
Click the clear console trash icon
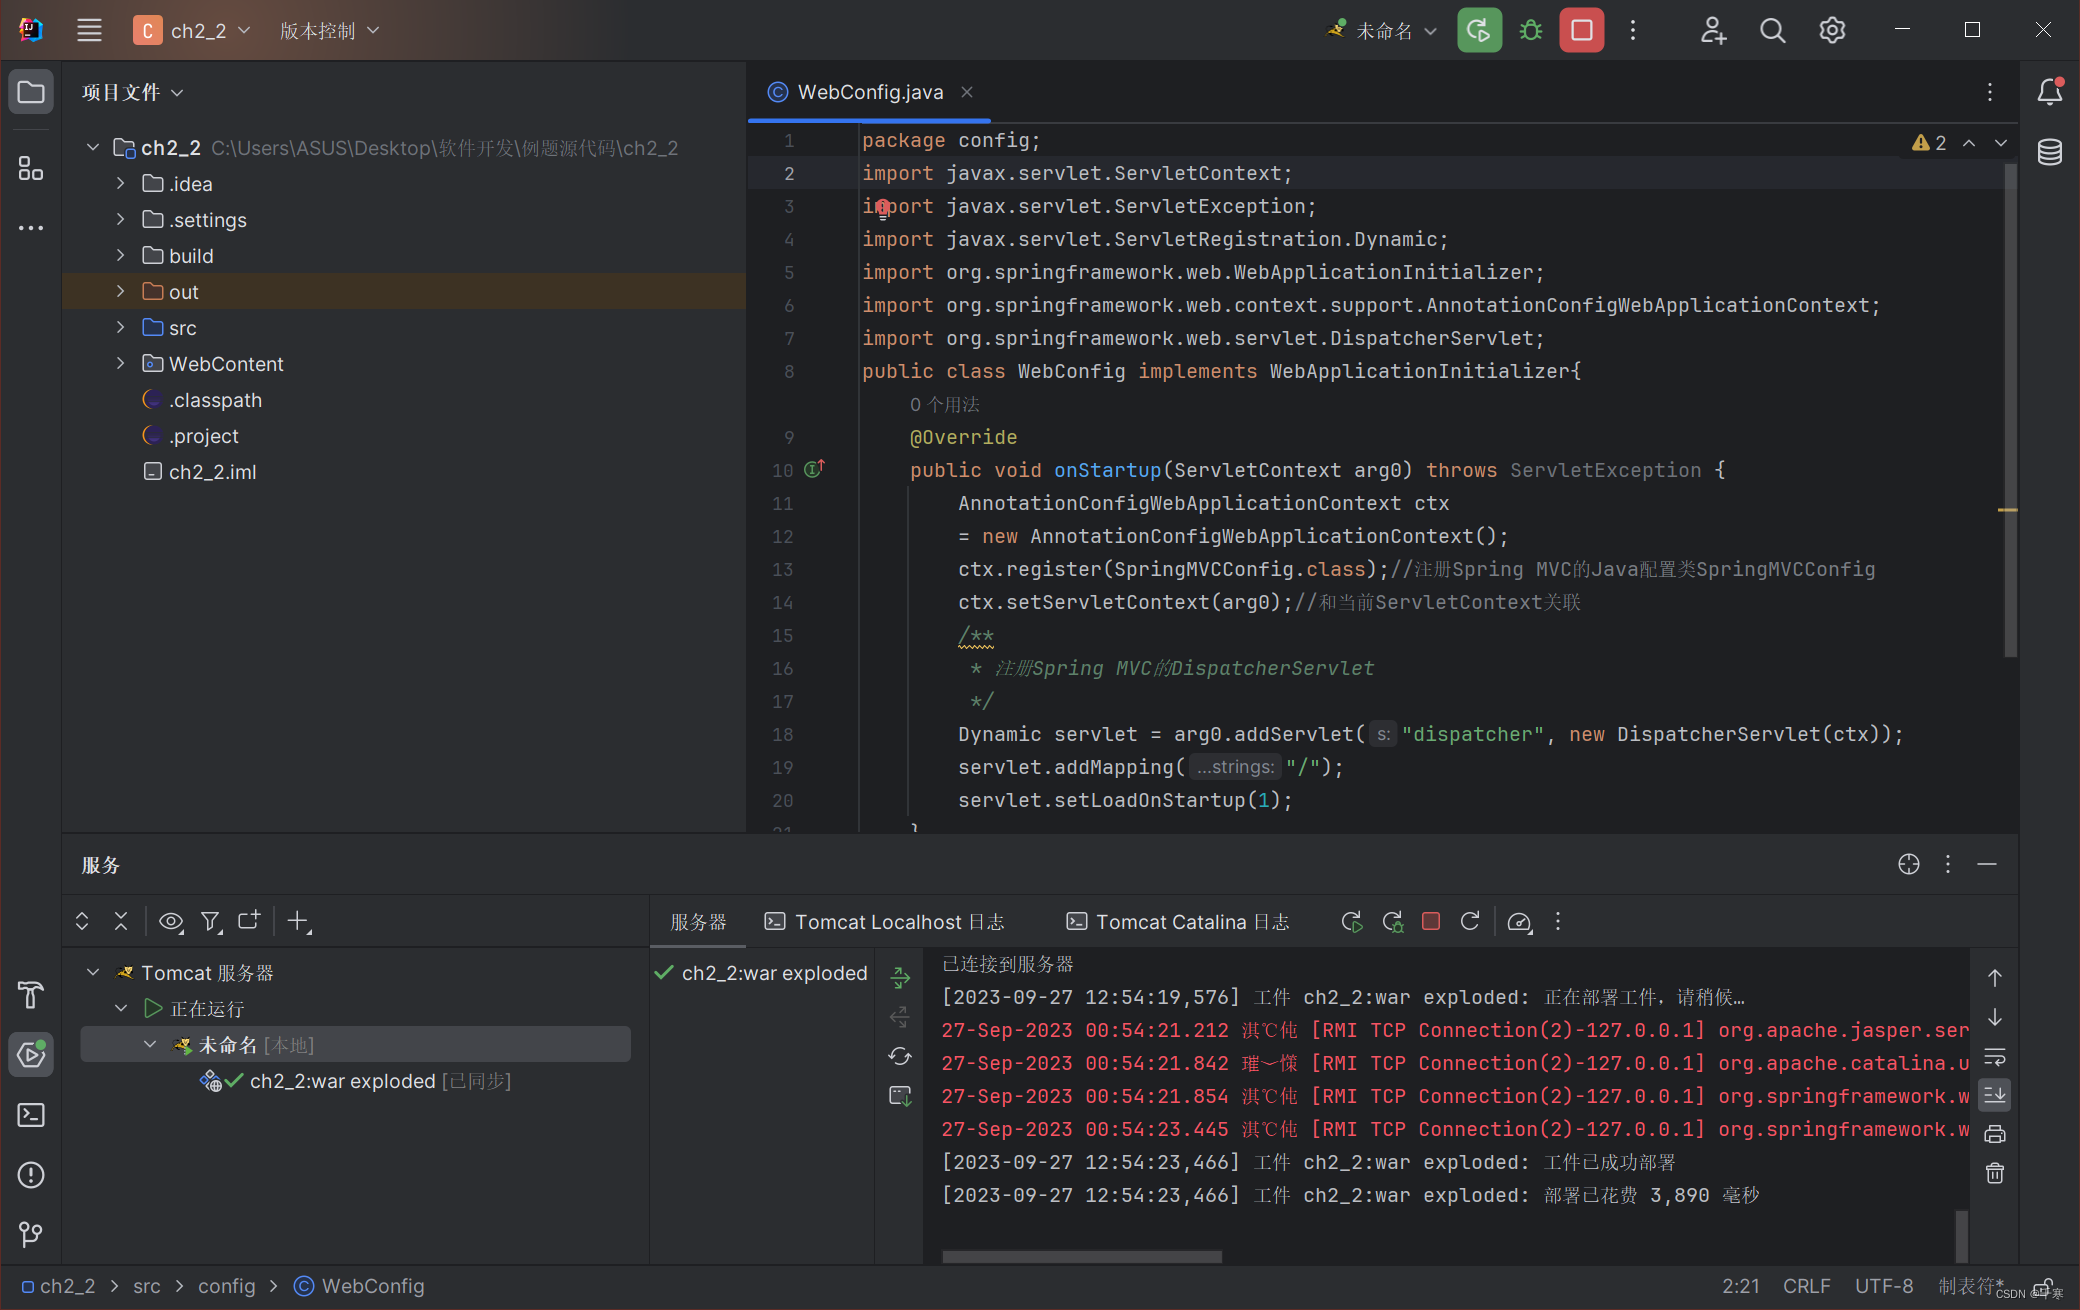click(x=1994, y=1173)
